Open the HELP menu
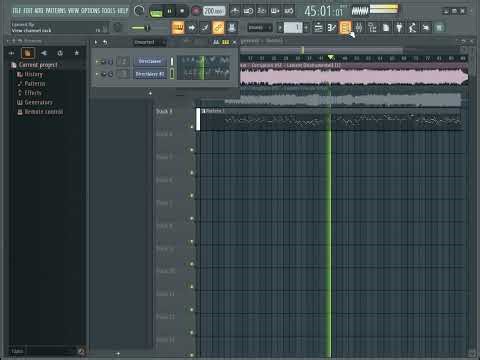Image resolution: width=480 pixels, height=360 pixels. coord(122,11)
